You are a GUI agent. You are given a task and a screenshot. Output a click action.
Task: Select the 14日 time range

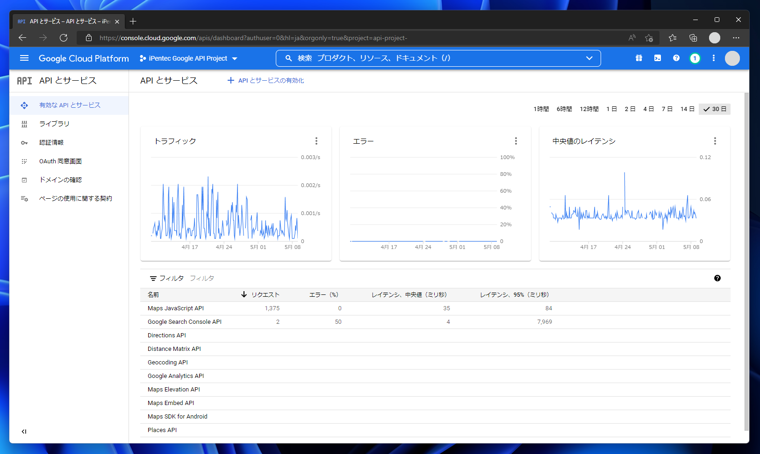(687, 109)
